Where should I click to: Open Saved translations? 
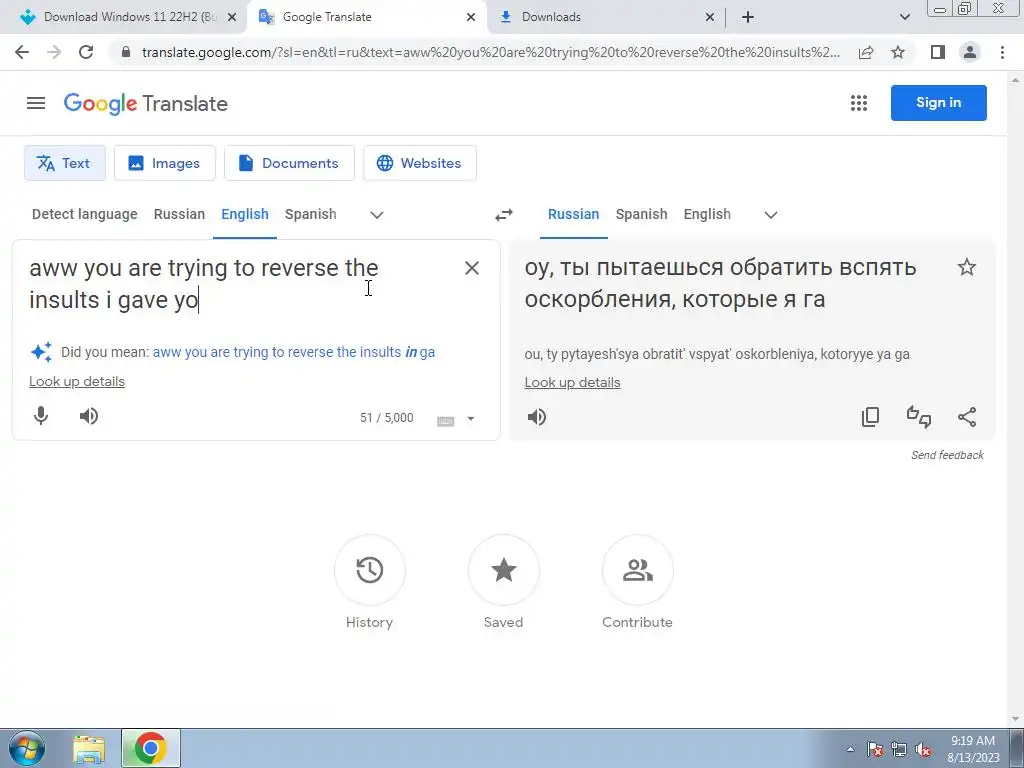click(x=504, y=570)
